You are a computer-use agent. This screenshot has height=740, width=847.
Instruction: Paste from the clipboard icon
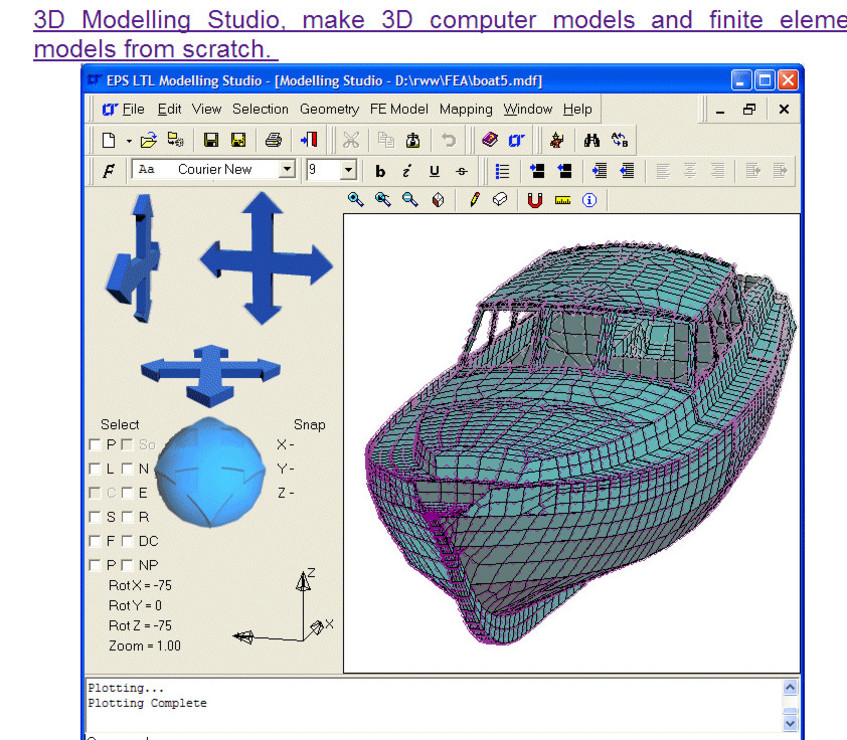(x=413, y=140)
